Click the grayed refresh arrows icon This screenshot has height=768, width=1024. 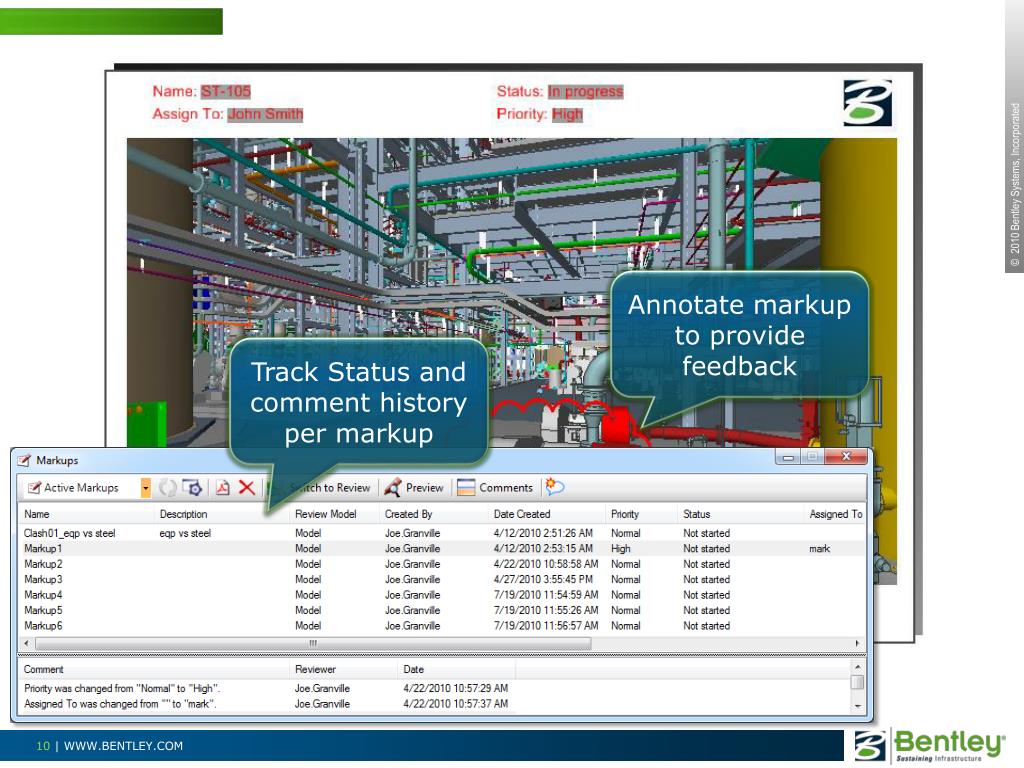coord(168,488)
